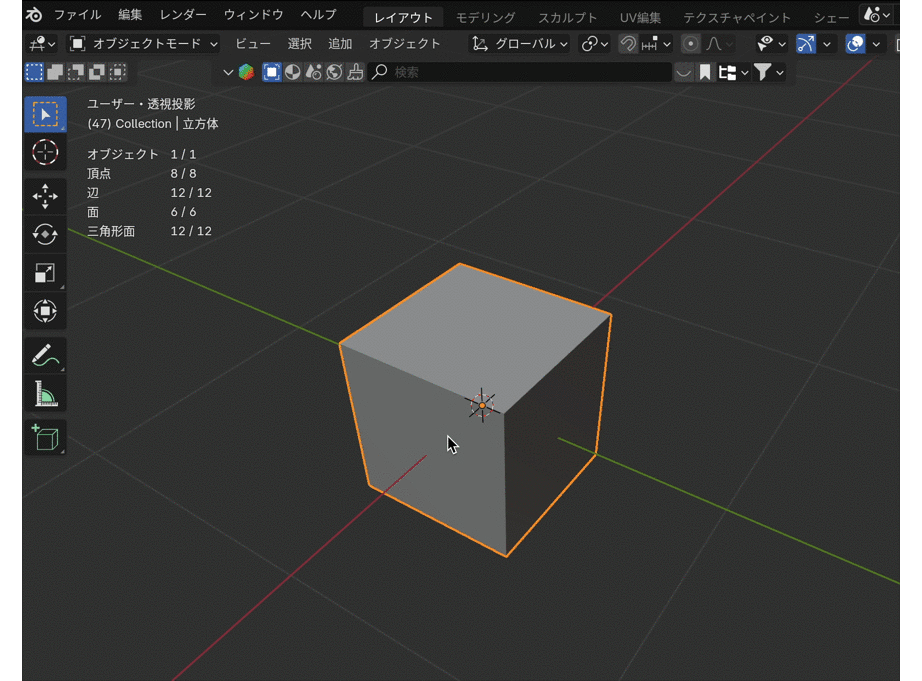Switch to the UV編集 workspace tab
Viewport: 922px width, 681px height.
(x=640, y=18)
